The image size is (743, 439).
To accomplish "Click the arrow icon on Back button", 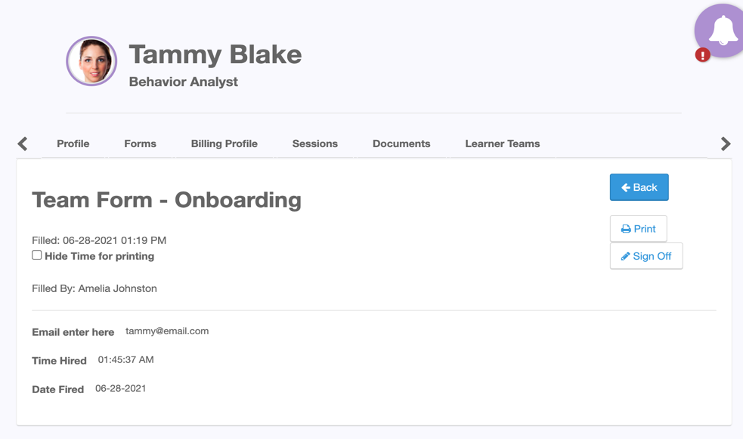I will (x=625, y=188).
